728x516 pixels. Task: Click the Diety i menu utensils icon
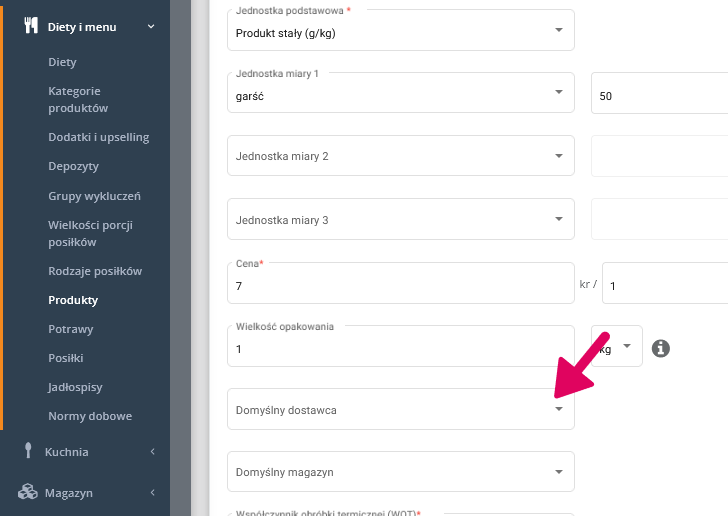click(30, 26)
